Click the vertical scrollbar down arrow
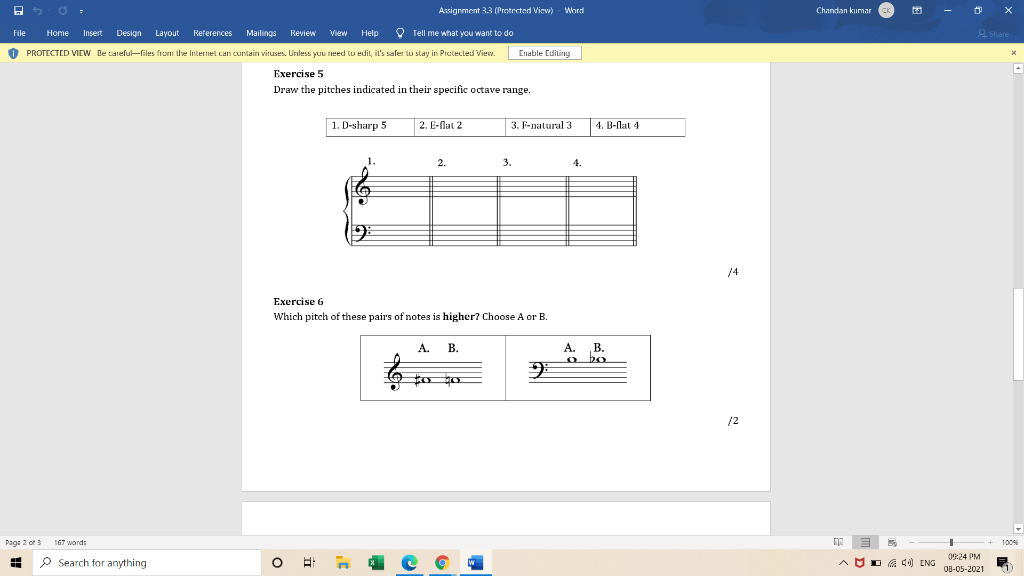The height and width of the screenshot is (576, 1024). click(x=1018, y=529)
